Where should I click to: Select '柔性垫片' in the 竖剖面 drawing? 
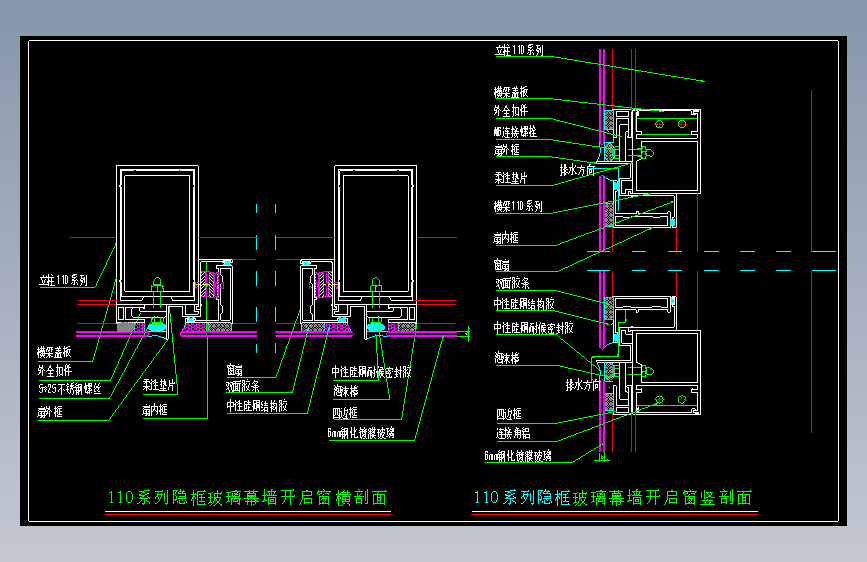click(511, 178)
